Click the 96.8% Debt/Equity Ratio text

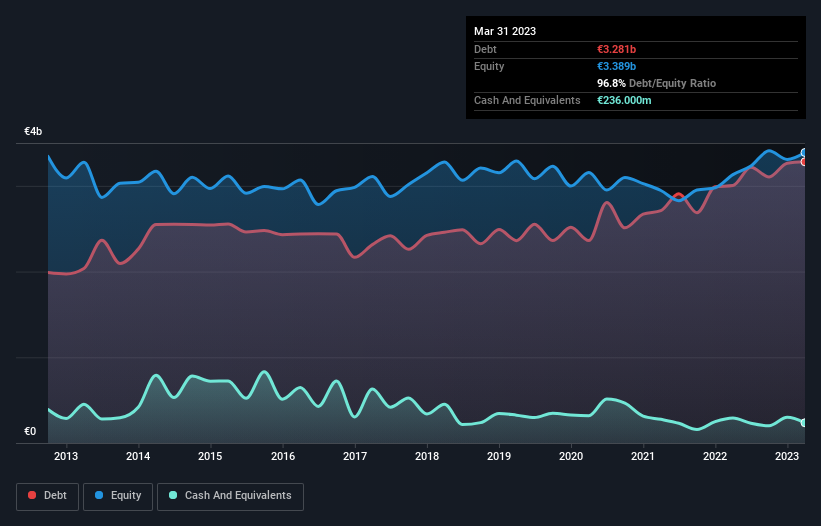[657, 83]
